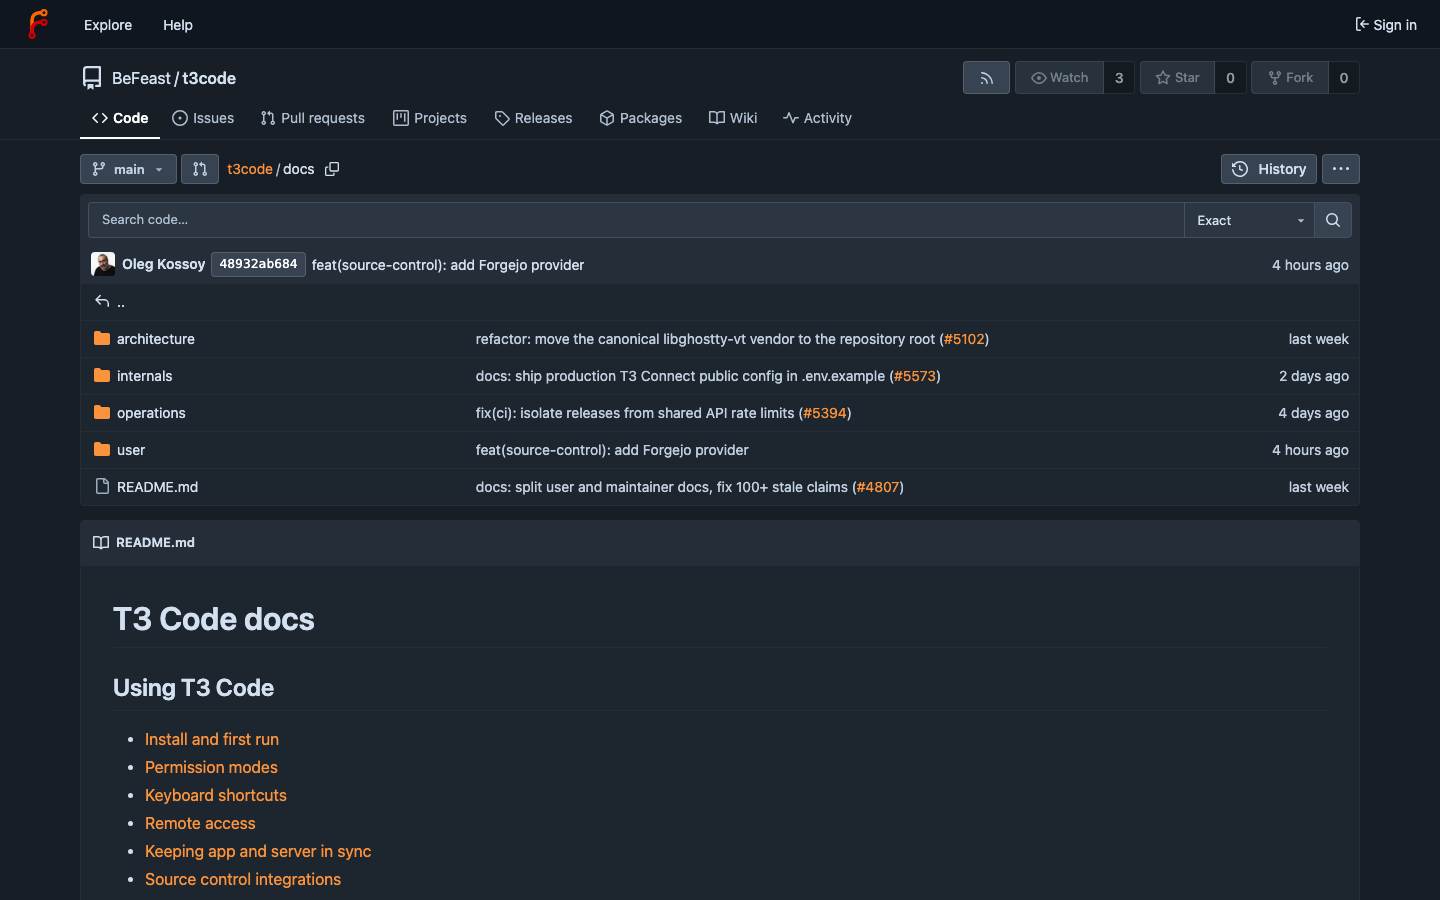Click the t3code breadcrumb link
This screenshot has height=900, width=1440.
click(x=250, y=169)
